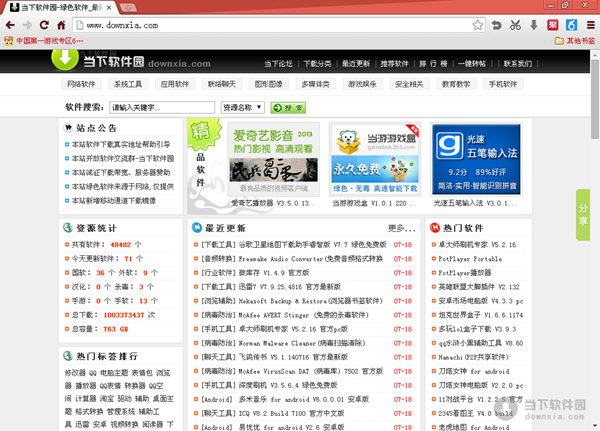Open the 光速五笔输入法 featured thumbnail
Viewport: 600px width, 431px height.
tap(476, 159)
